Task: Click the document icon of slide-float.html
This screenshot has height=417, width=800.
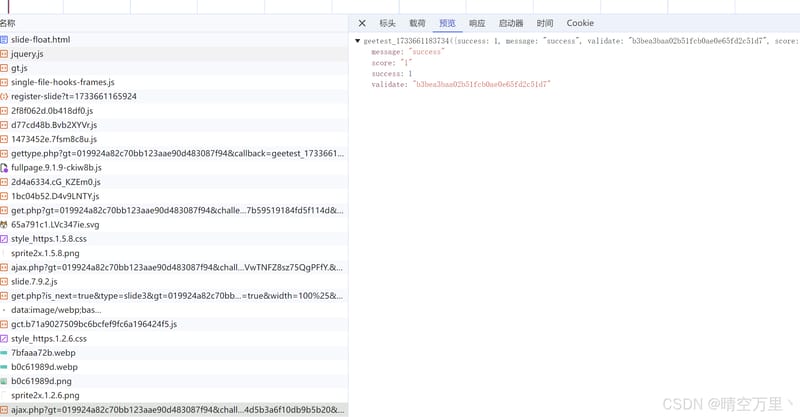Action: [4, 39]
